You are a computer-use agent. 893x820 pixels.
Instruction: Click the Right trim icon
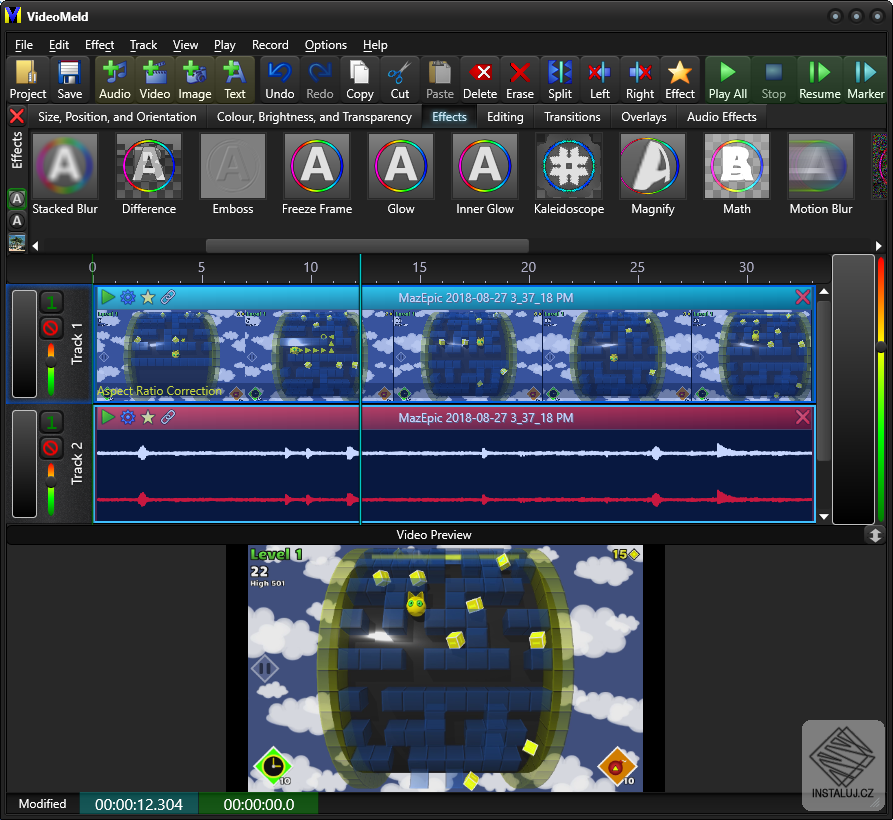coord(640,80)
